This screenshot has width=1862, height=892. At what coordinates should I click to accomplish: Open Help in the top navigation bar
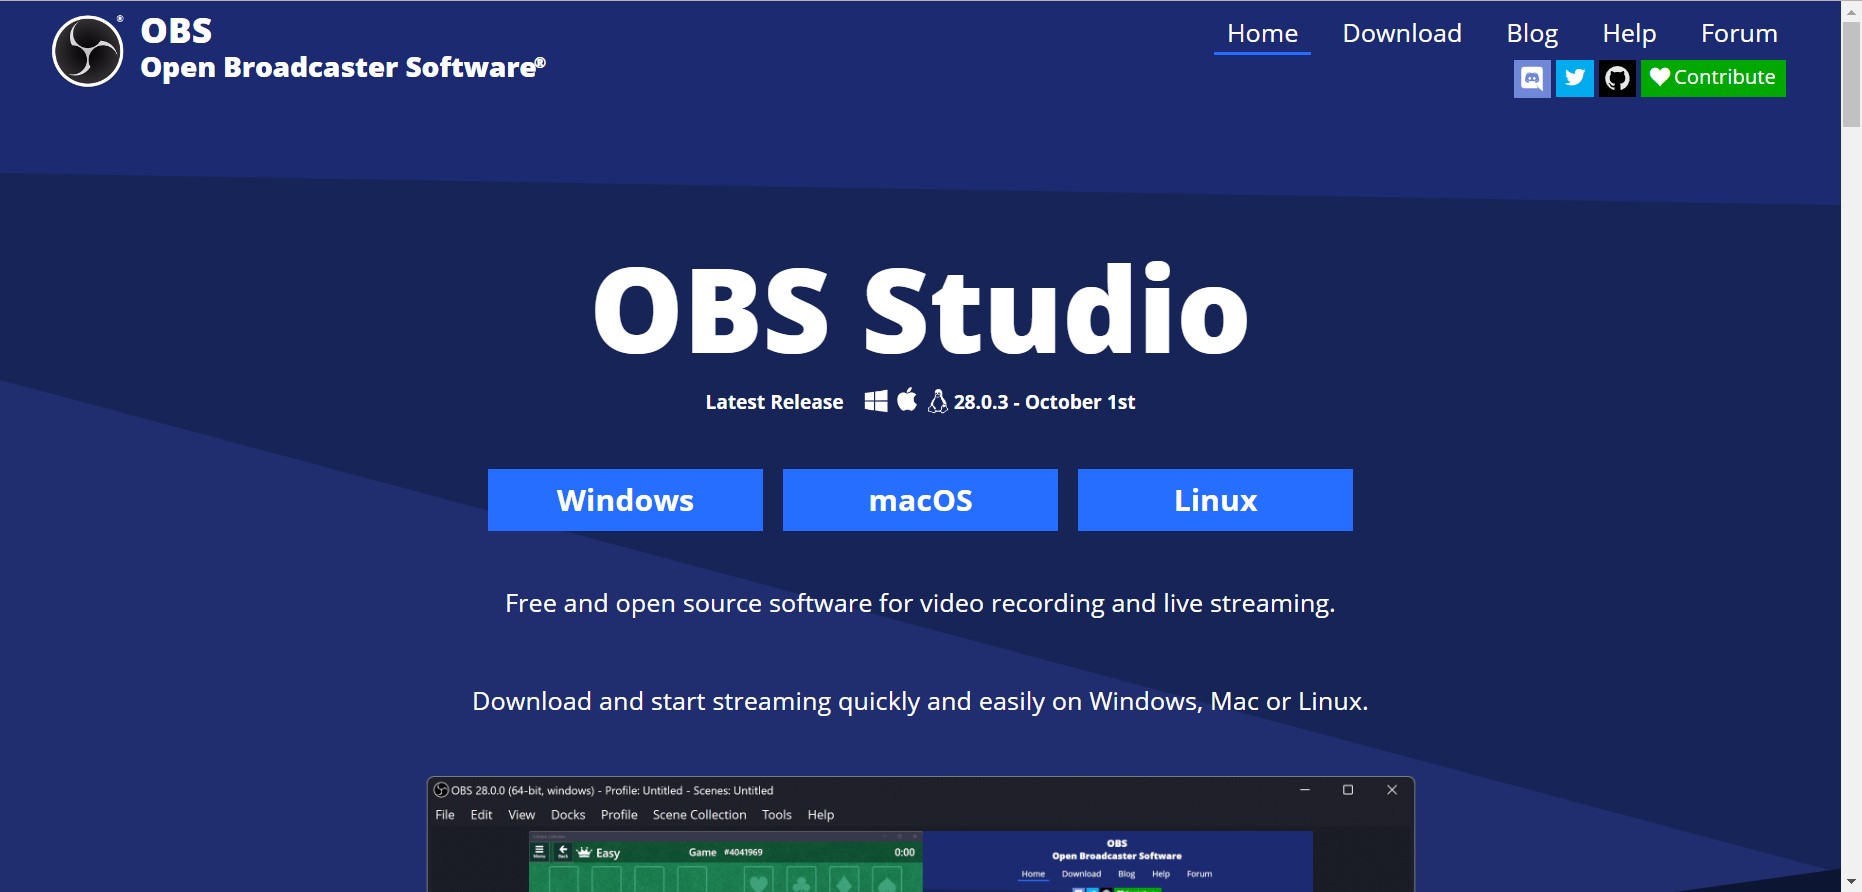pyautogui.click(x=1629, y=34)
